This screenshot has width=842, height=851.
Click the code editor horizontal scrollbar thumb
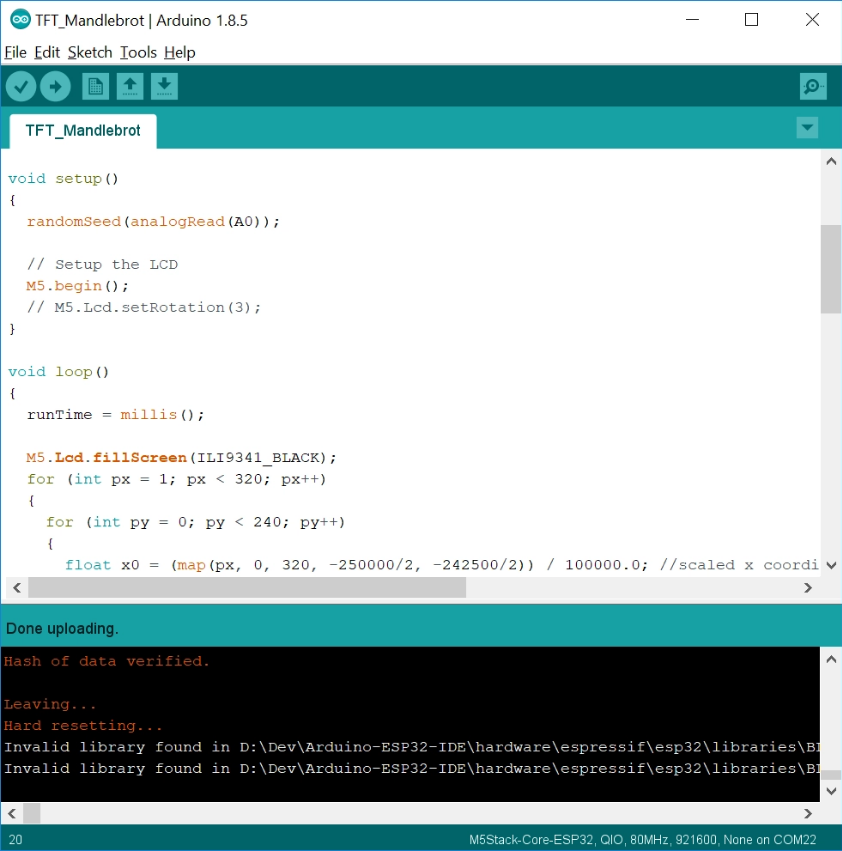pyautogui.click(x=247, y=588)
